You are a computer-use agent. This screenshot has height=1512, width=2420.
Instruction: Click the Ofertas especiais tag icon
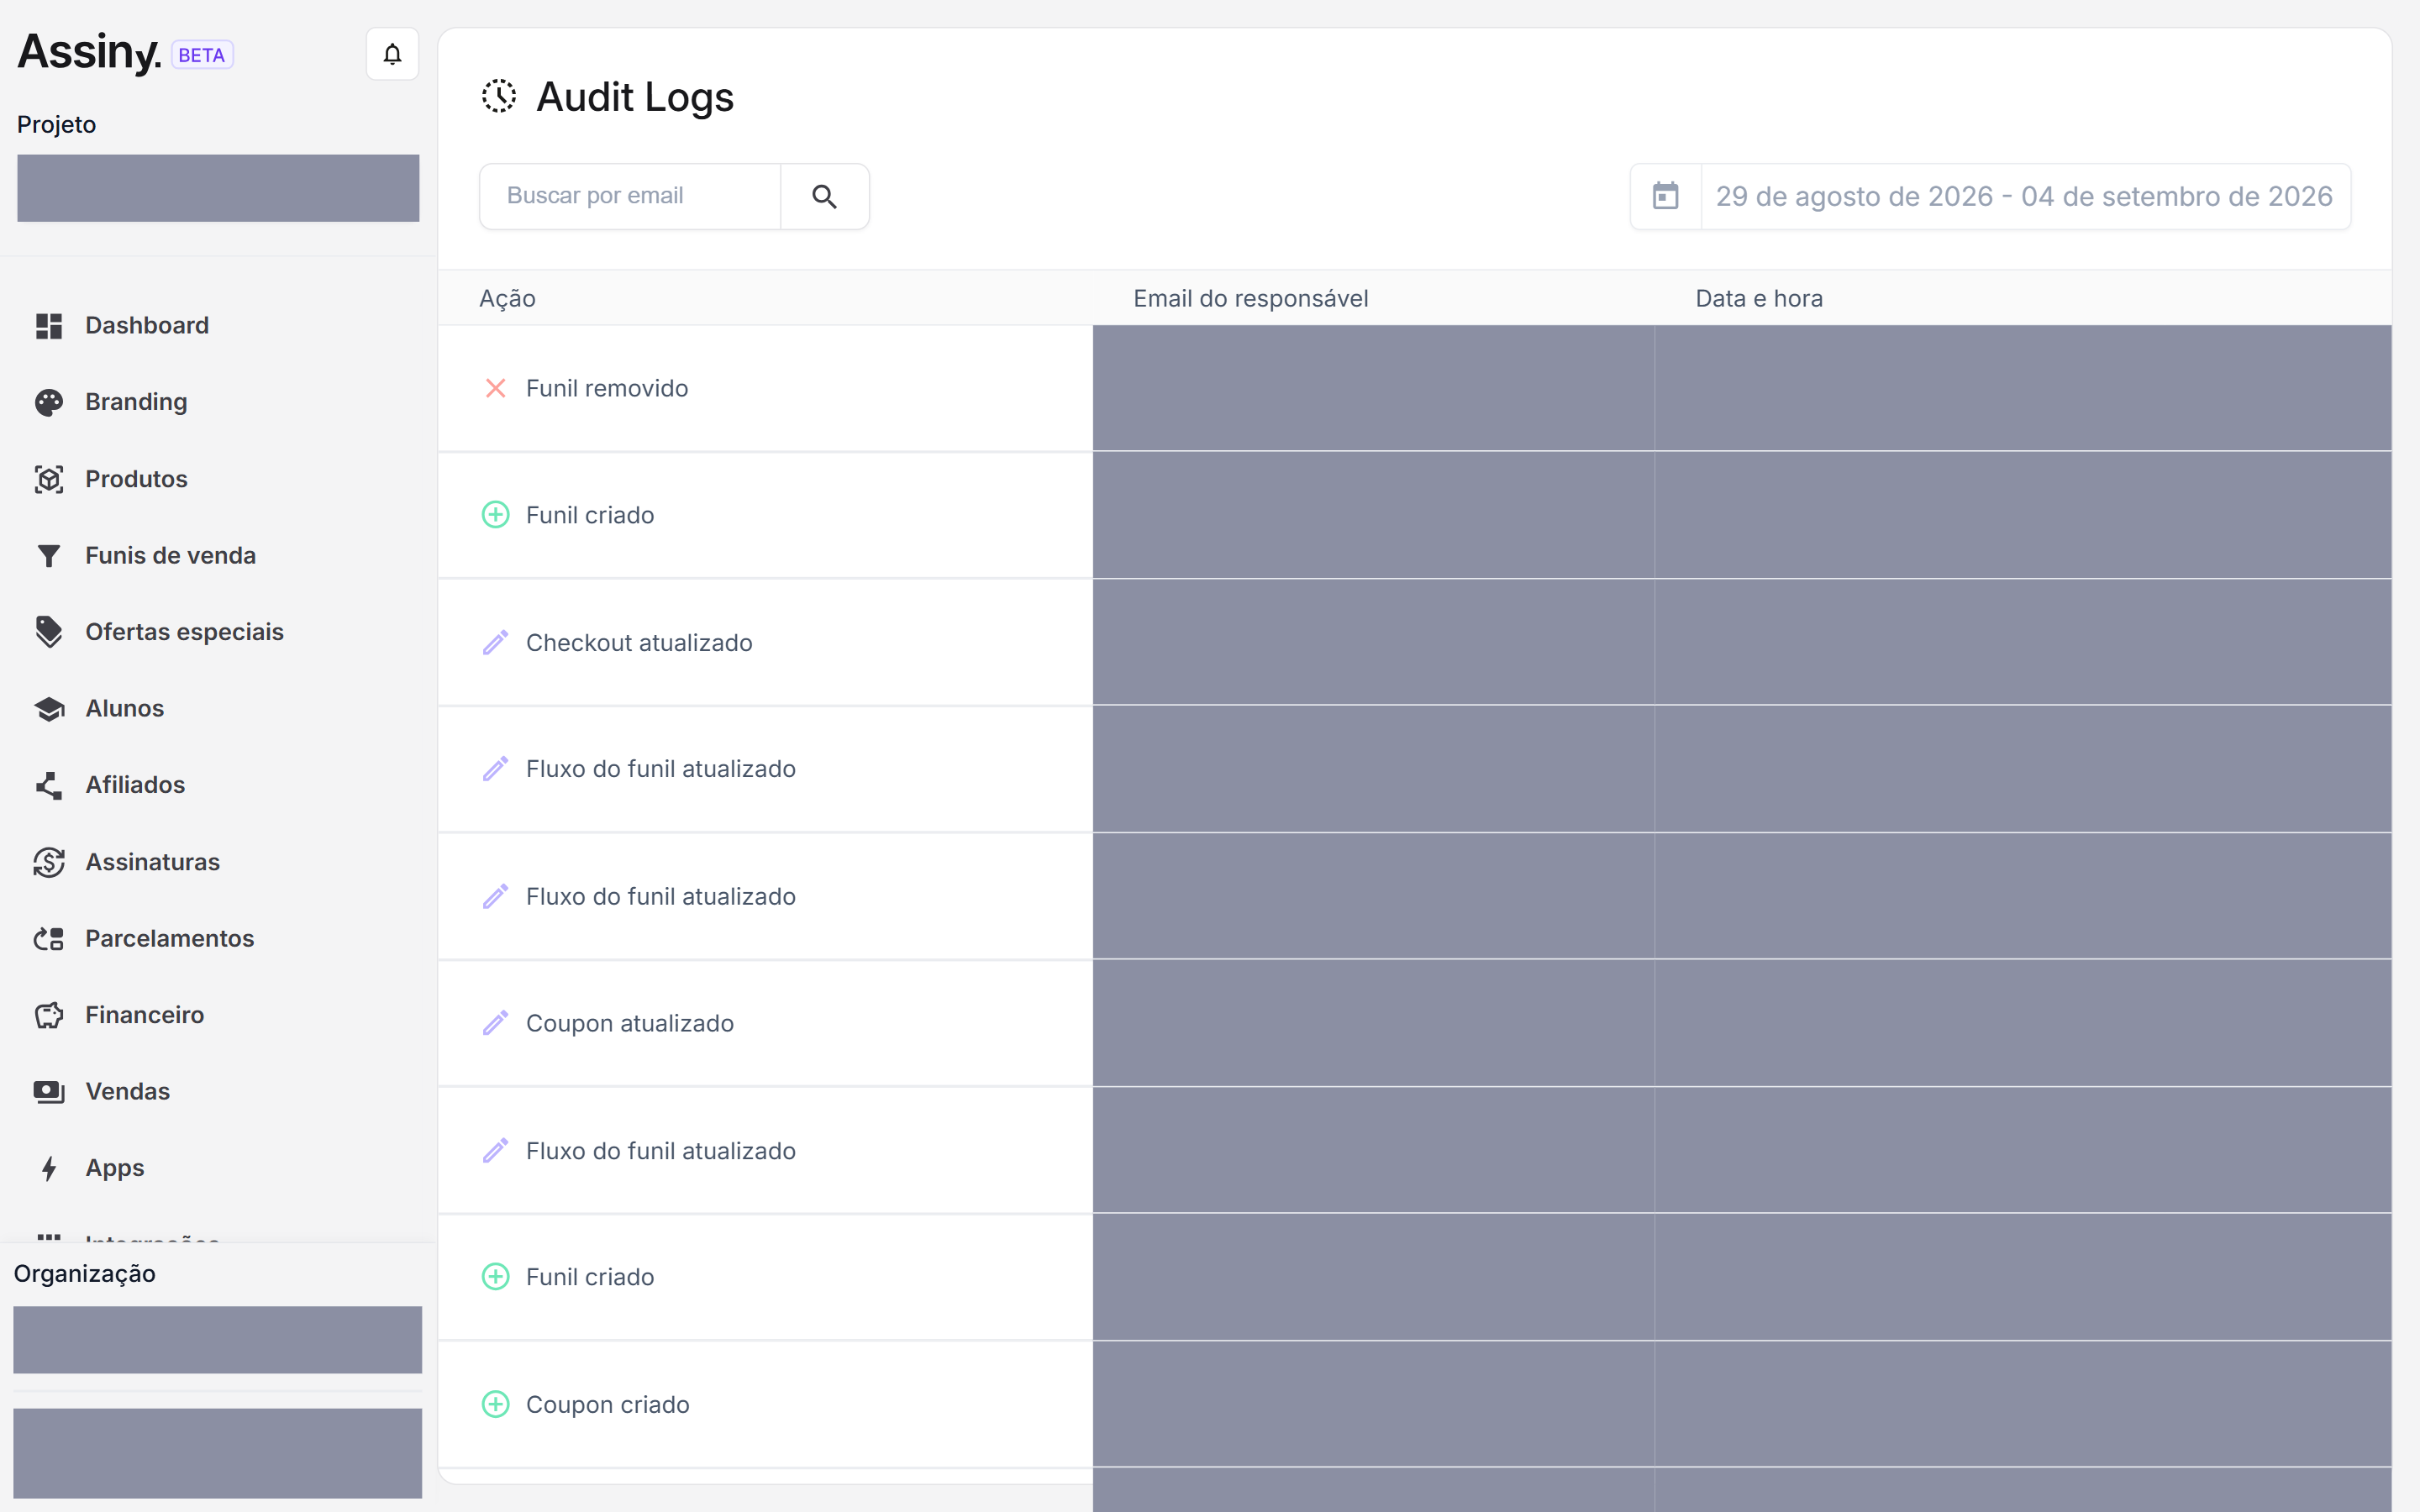49,632
